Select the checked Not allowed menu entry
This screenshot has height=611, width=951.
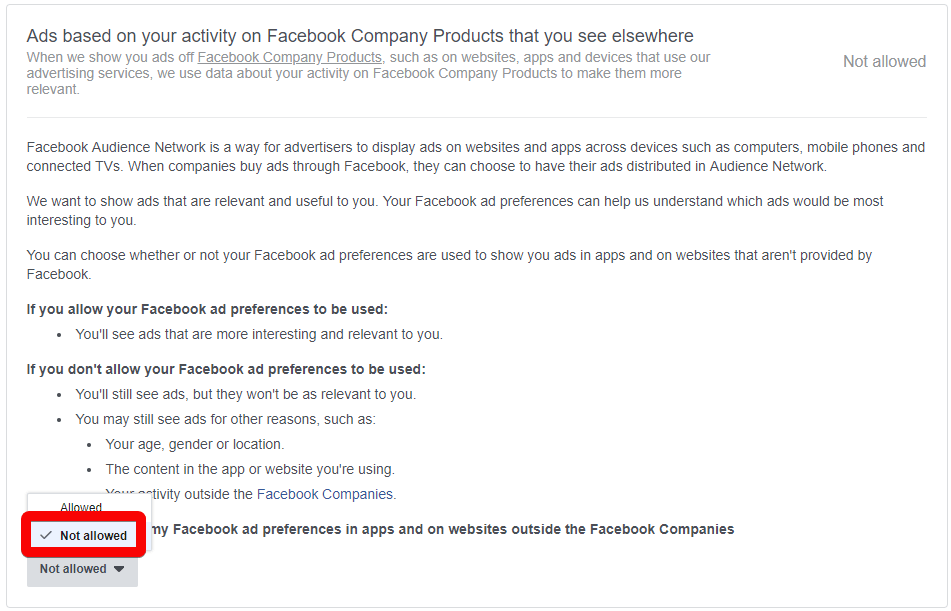pyautogui.click(x=84, y=535)
